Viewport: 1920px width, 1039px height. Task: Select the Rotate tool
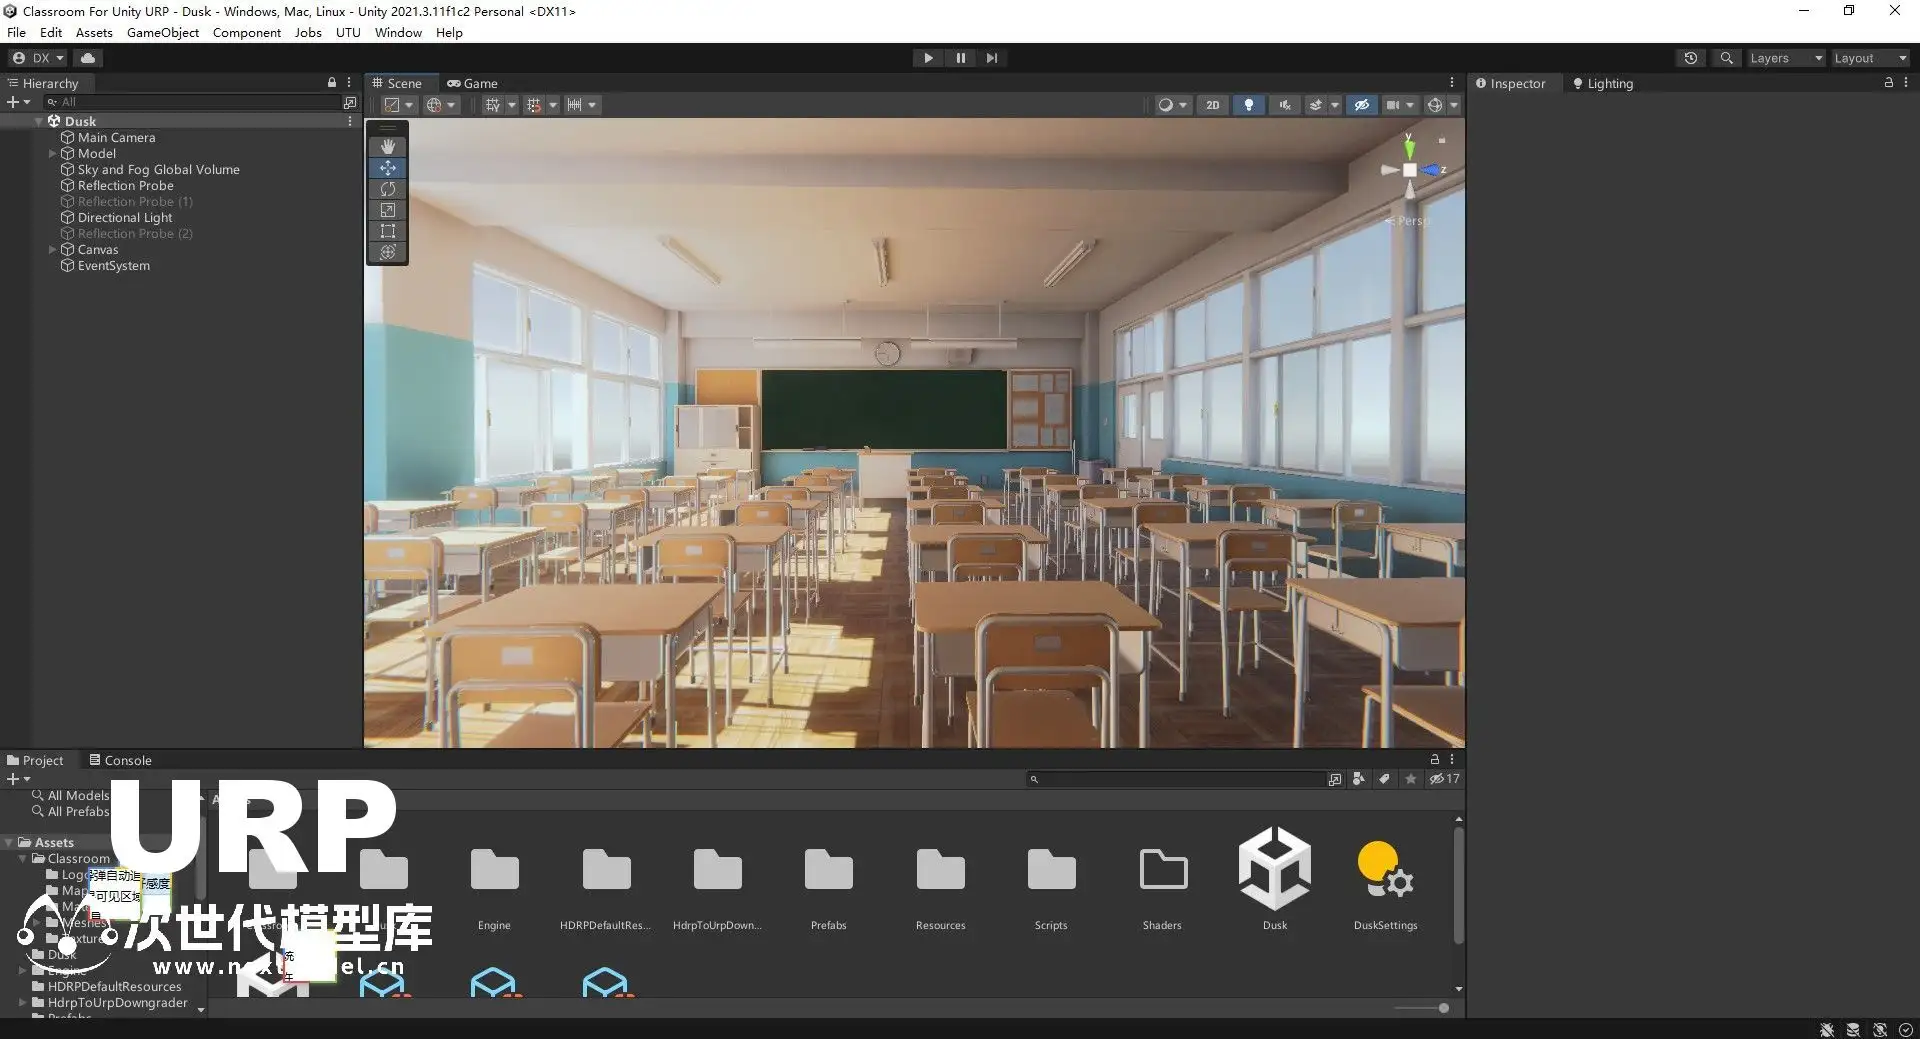[388, 189]
